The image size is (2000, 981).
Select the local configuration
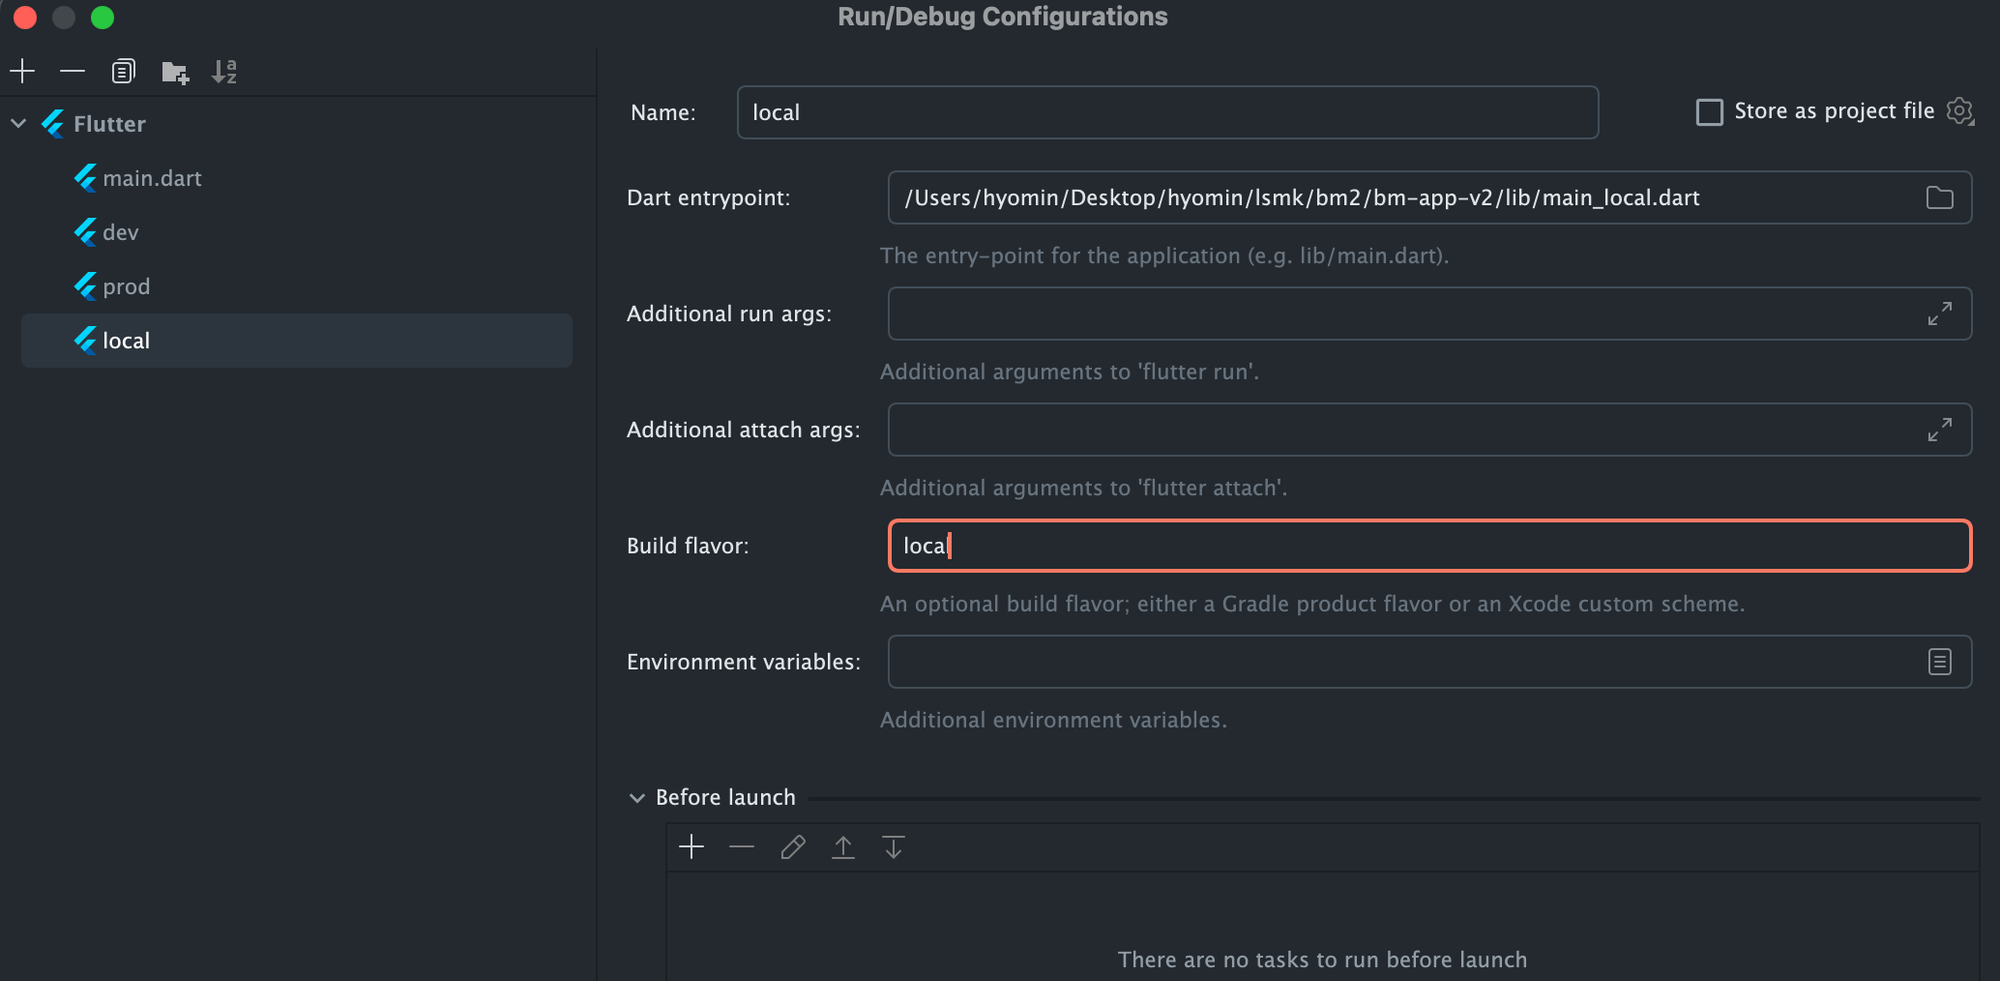pyautogui.click(x=297, y=340)
